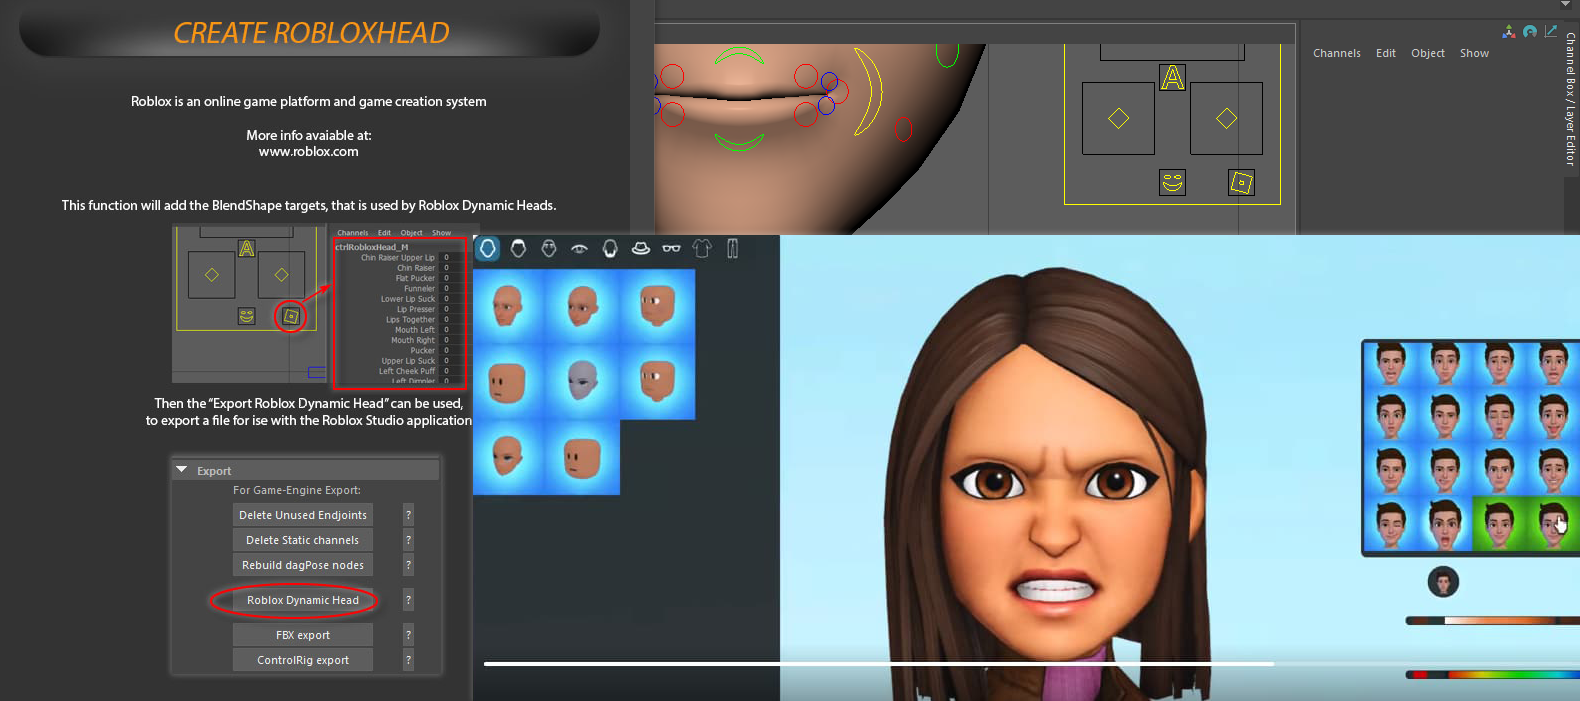Open the face category icon with eyes
This screenshot has height=701, width=1580.
(549, 248)
